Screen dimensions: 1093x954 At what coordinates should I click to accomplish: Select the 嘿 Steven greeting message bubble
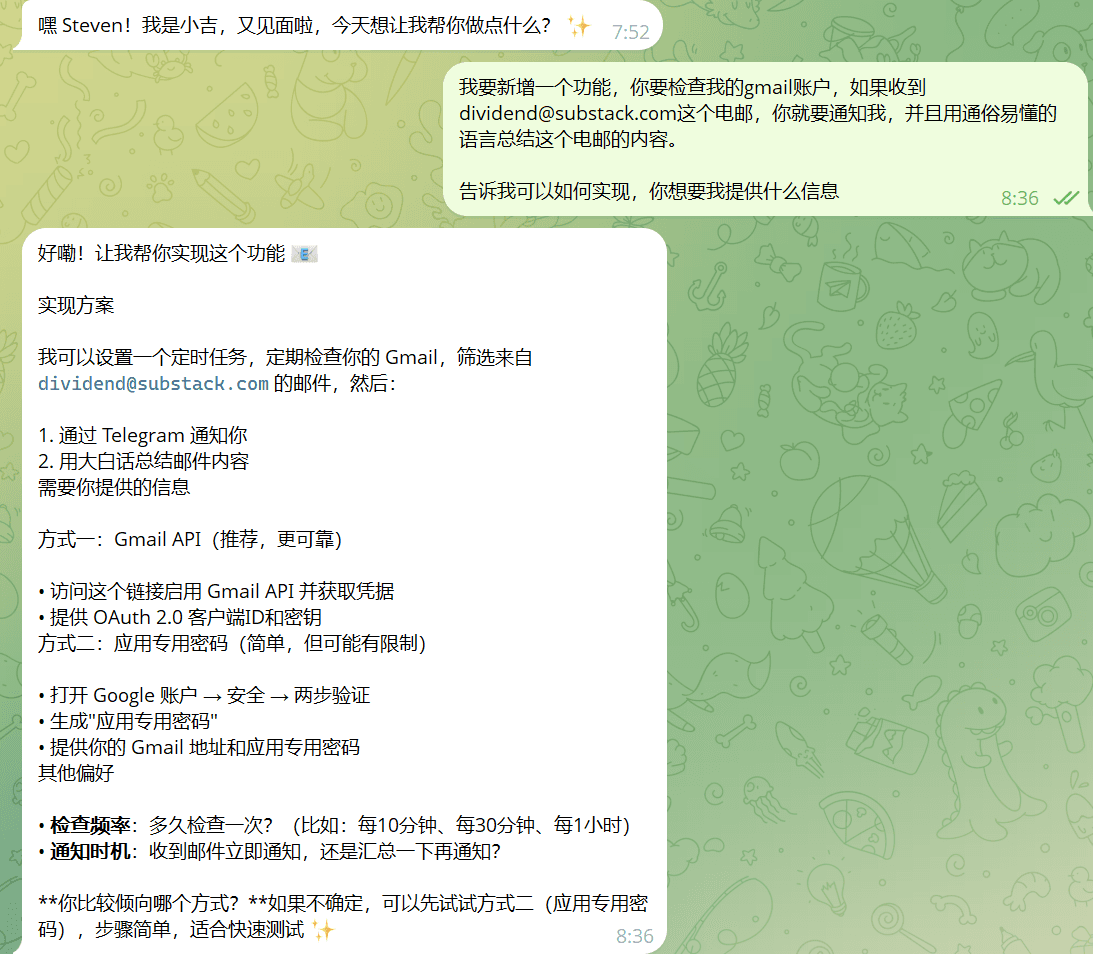[x=300, y=27]
